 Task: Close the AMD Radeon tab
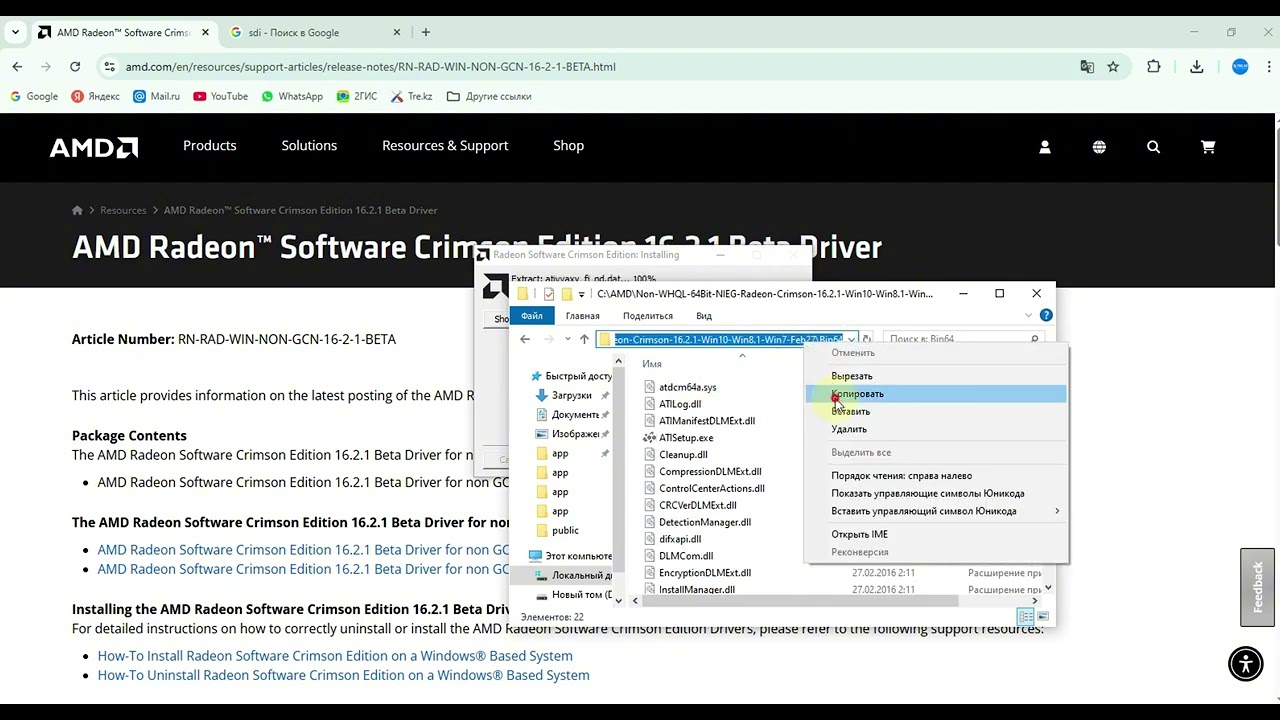(x=205, y=32)
